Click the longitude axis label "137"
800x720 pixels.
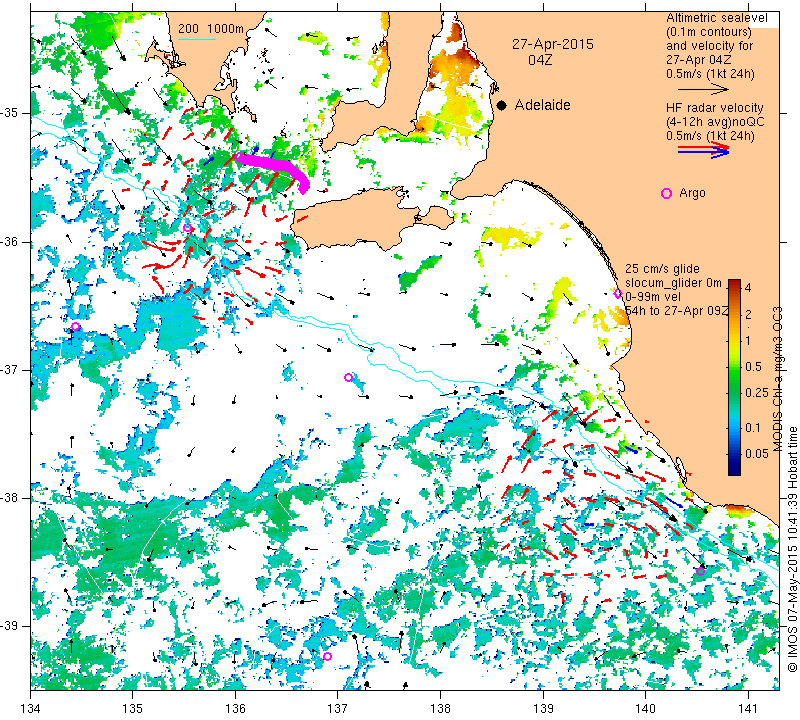(338, 709)
